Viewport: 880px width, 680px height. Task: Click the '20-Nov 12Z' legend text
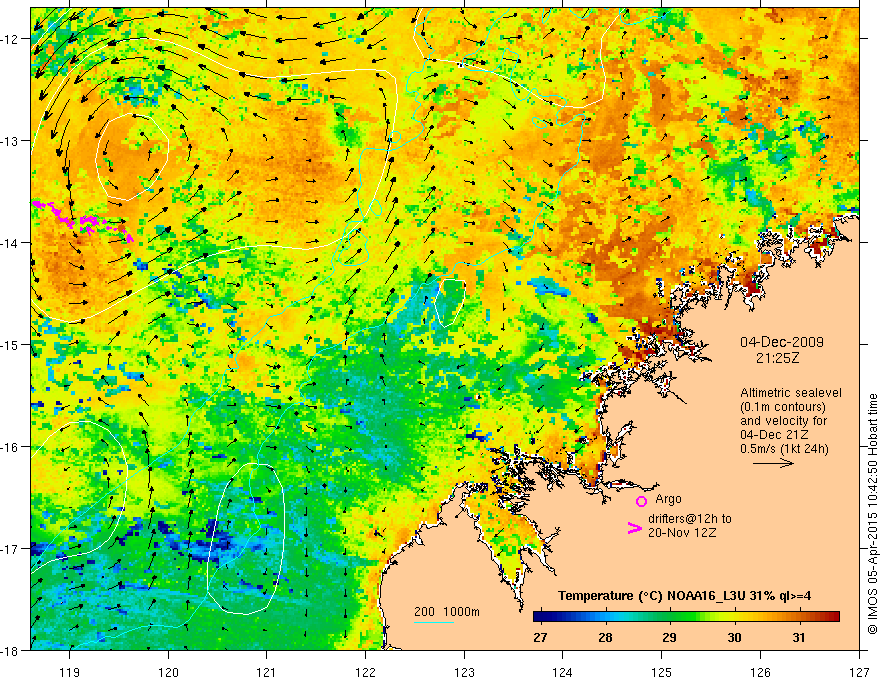[x=682, y=533]
